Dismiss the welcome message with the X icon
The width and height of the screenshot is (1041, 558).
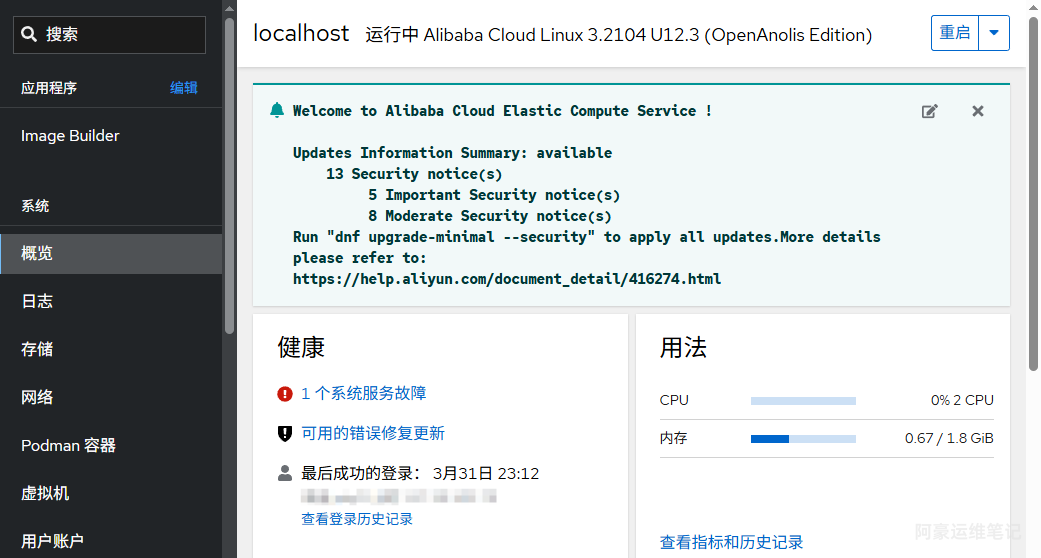tap(978, 111)
